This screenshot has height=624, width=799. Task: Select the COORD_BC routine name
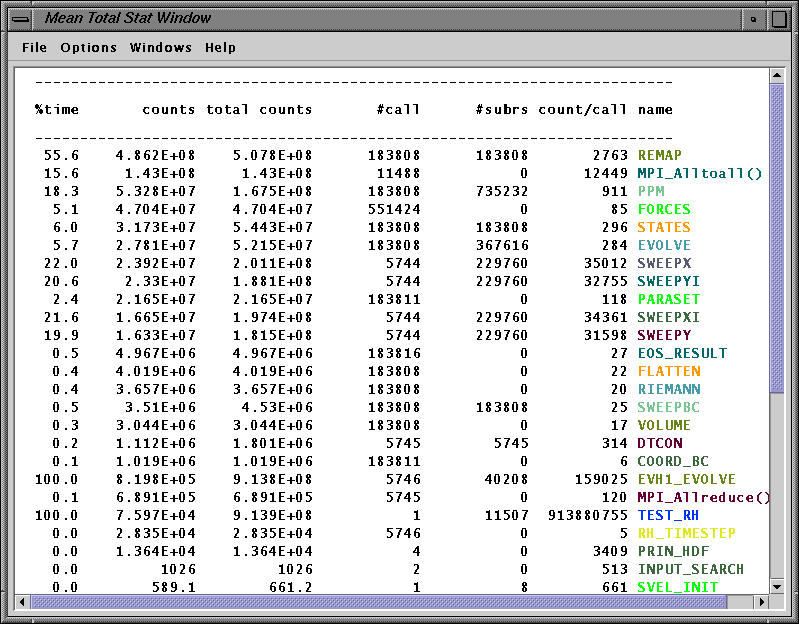tap(673, 461)
